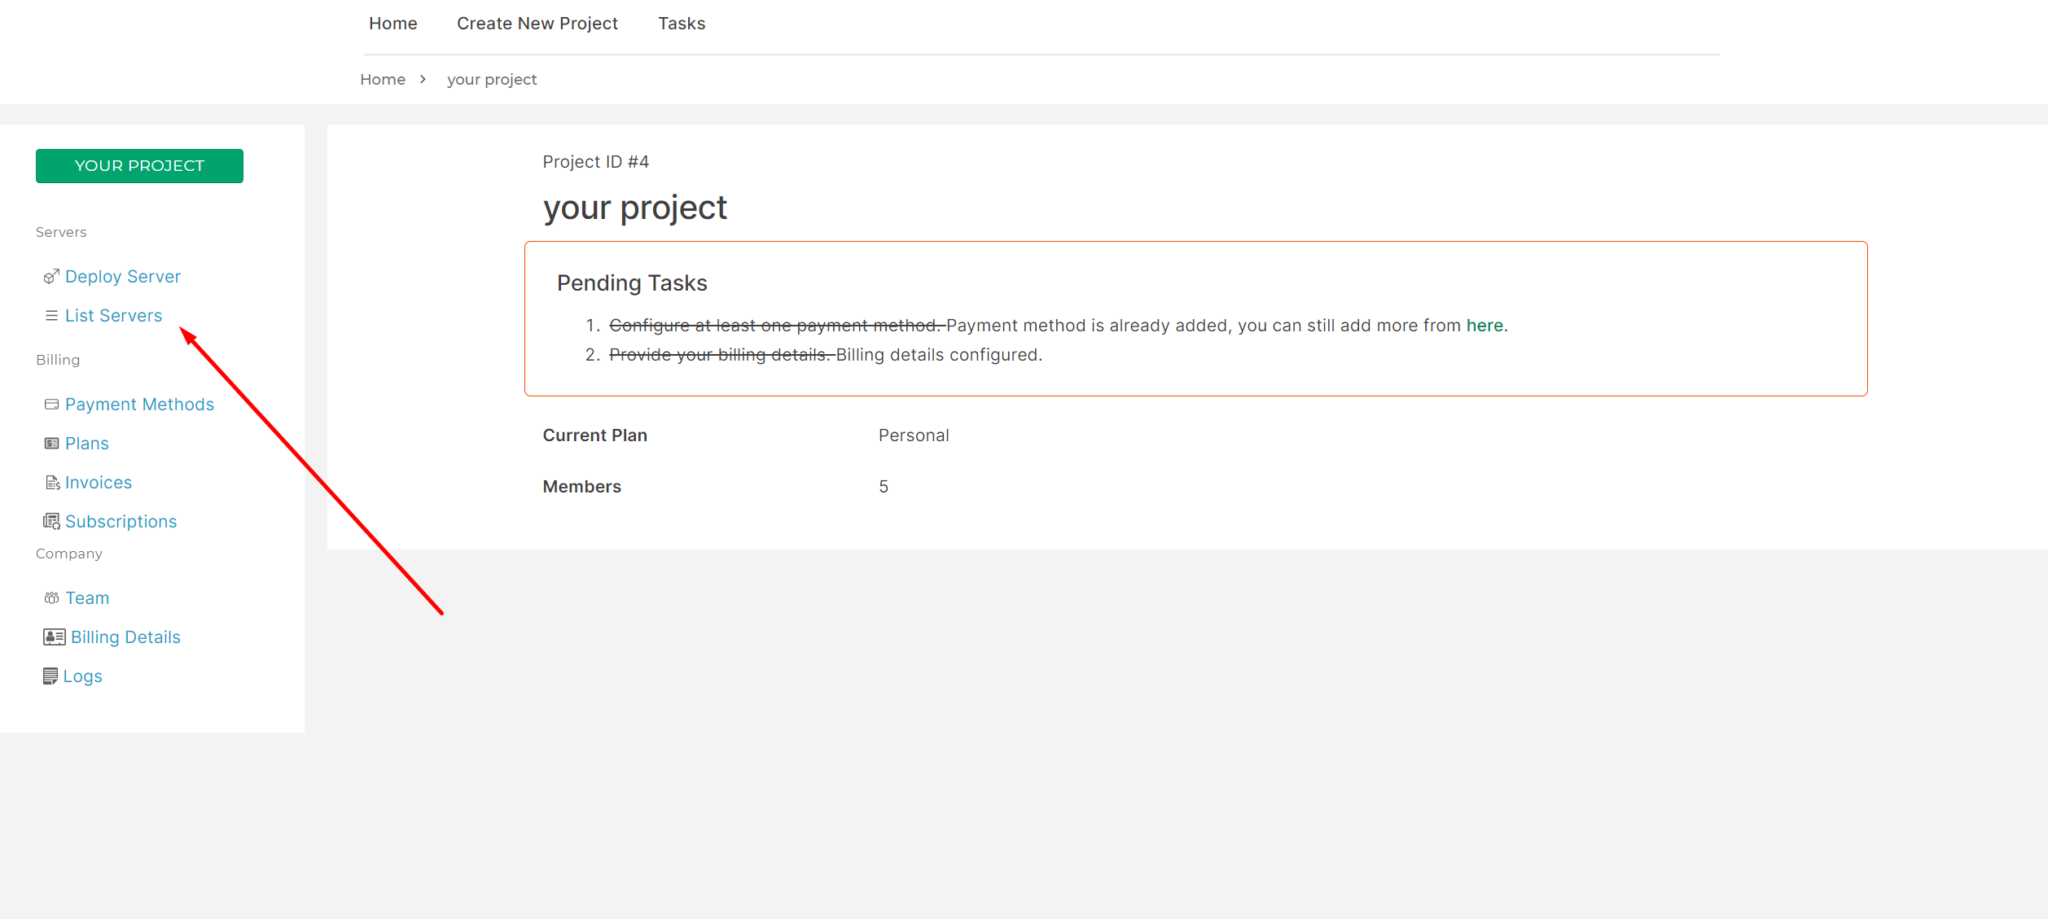Follow the 'here' link to add more payment methods
The height and width of the screenshot is (919, 2048).
(x=1484, y=325)
